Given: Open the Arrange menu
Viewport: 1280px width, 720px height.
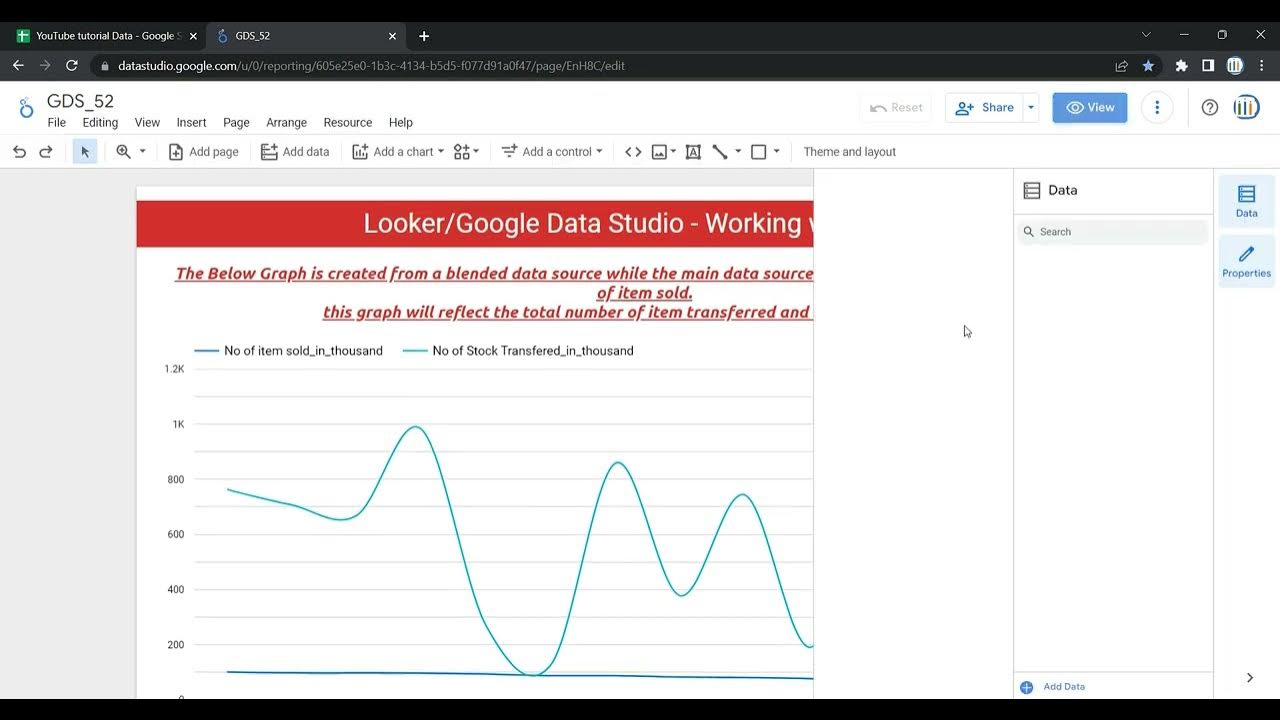Looking at the screenshot, I should point(286,122).
